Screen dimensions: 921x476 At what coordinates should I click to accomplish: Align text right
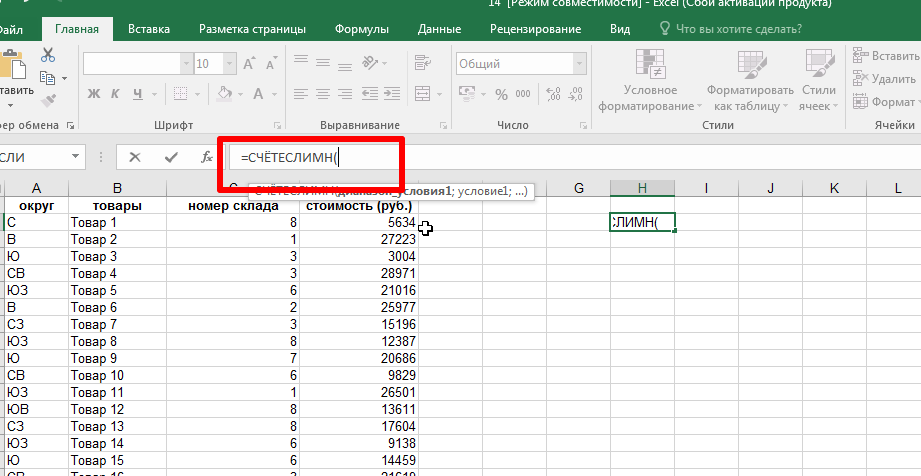(x=345, y=93)
